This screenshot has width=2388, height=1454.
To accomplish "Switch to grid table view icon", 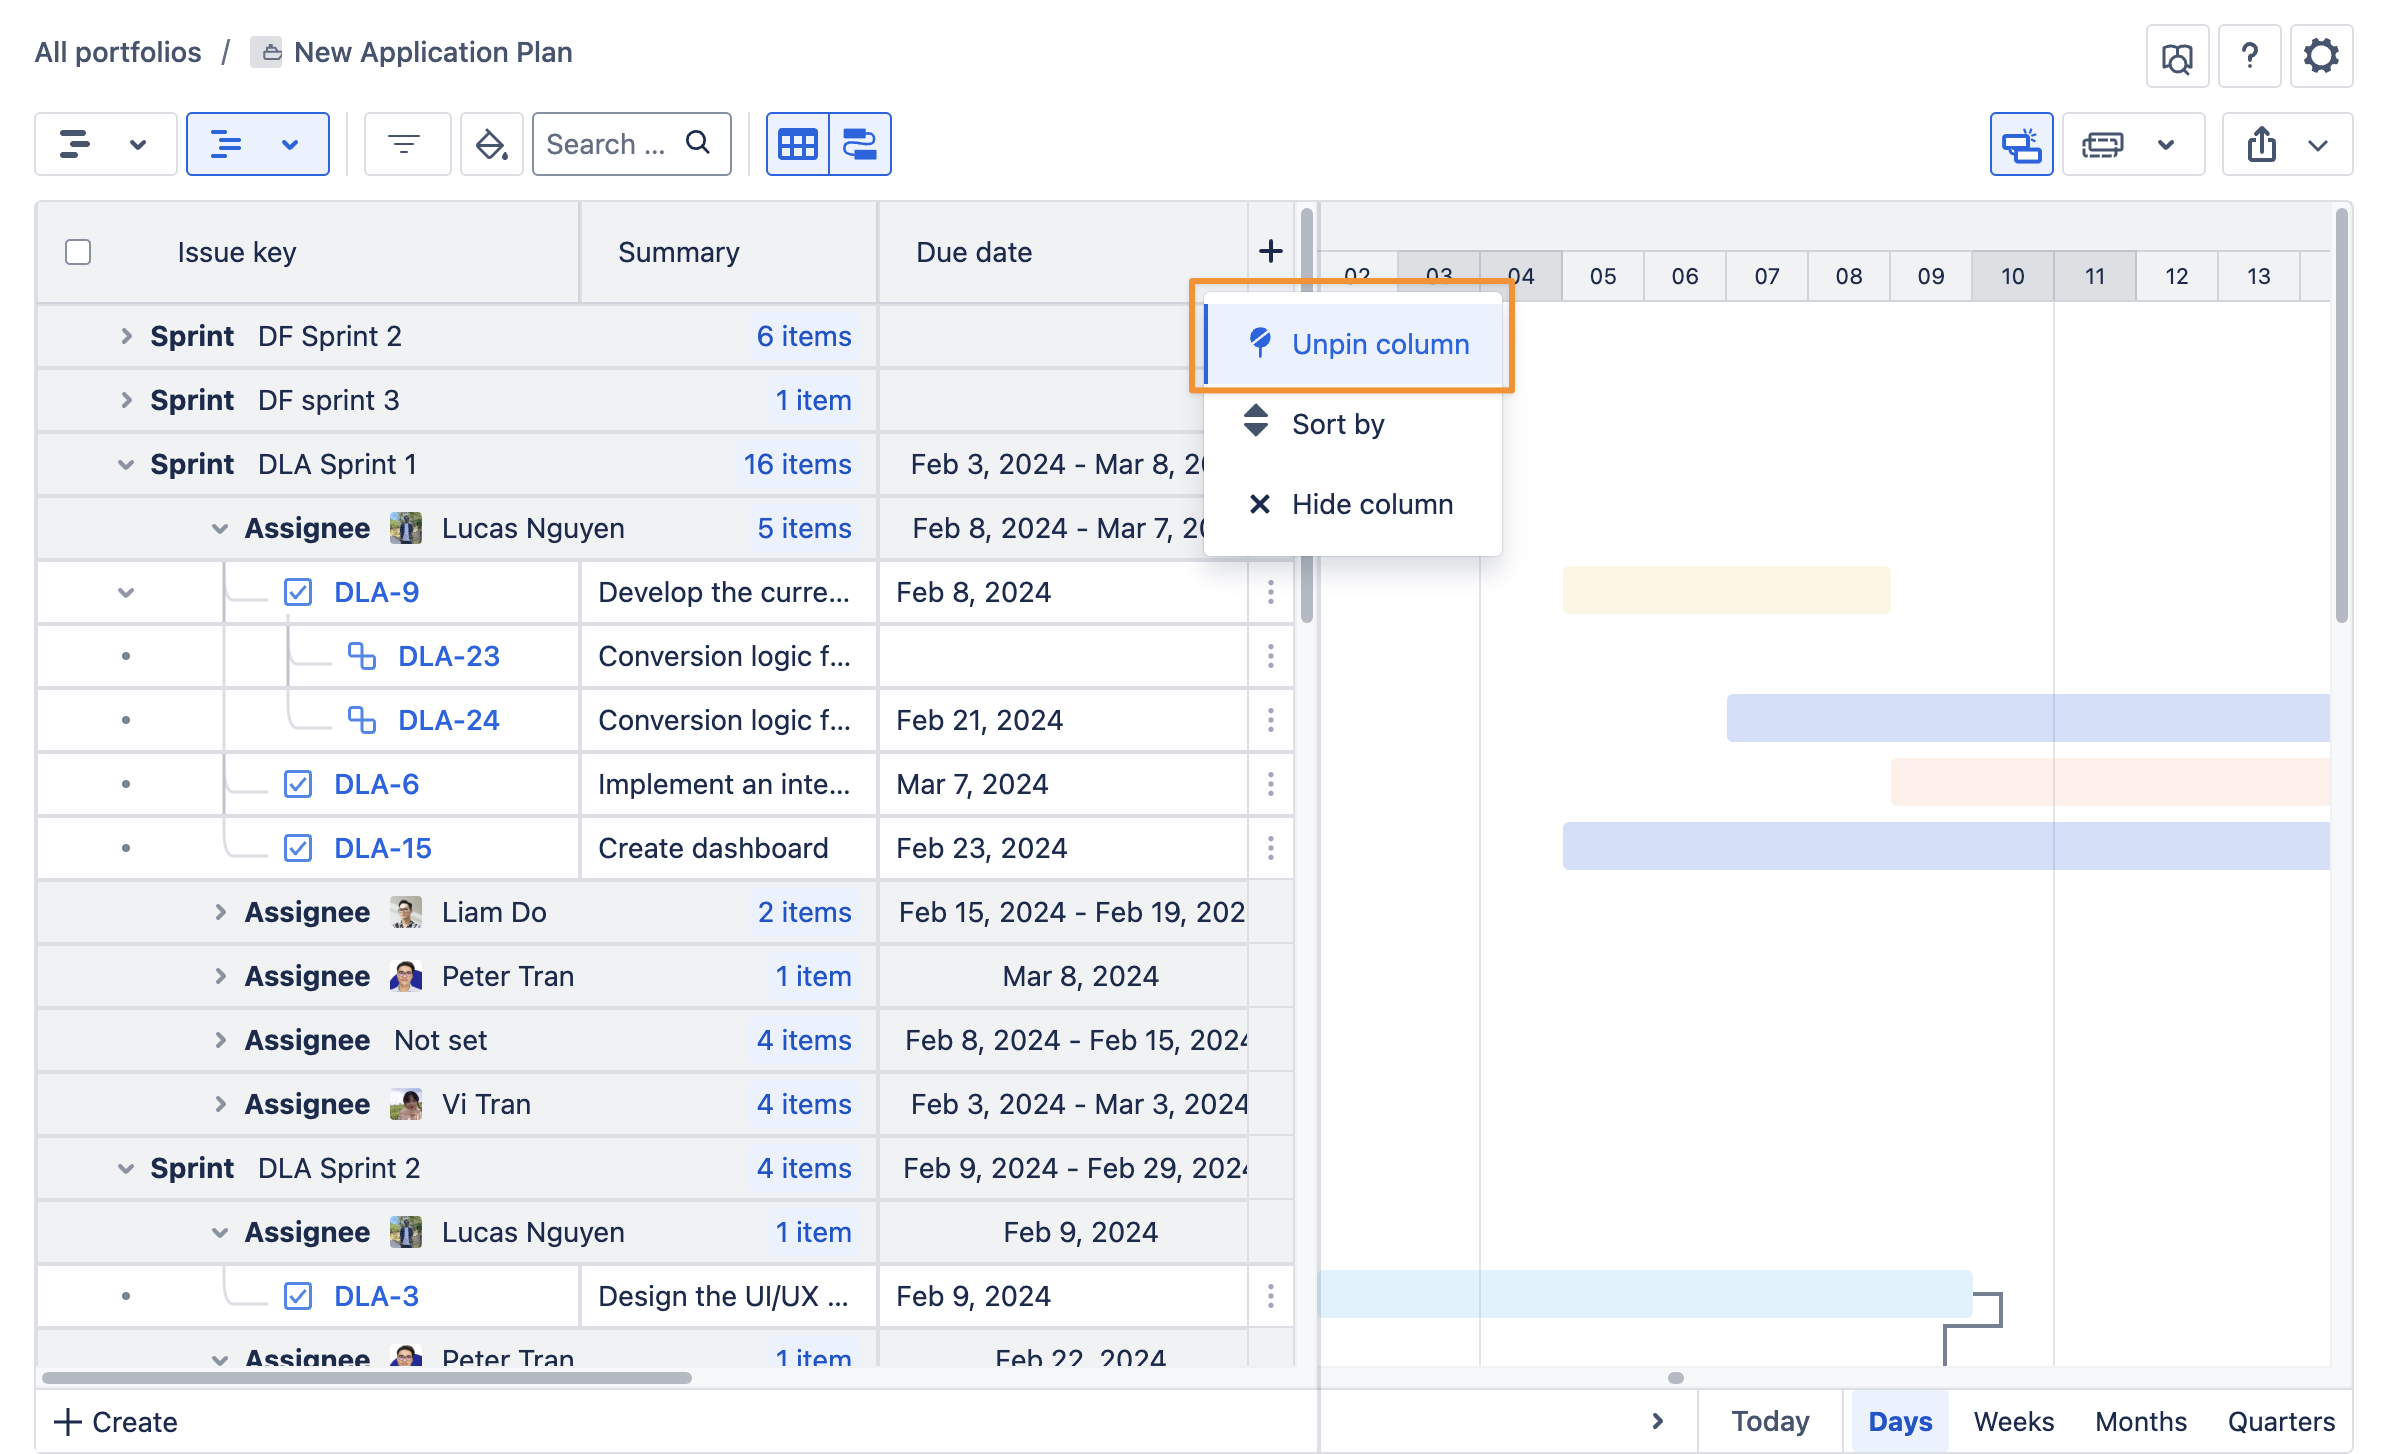I will click(x=797, y=144).
